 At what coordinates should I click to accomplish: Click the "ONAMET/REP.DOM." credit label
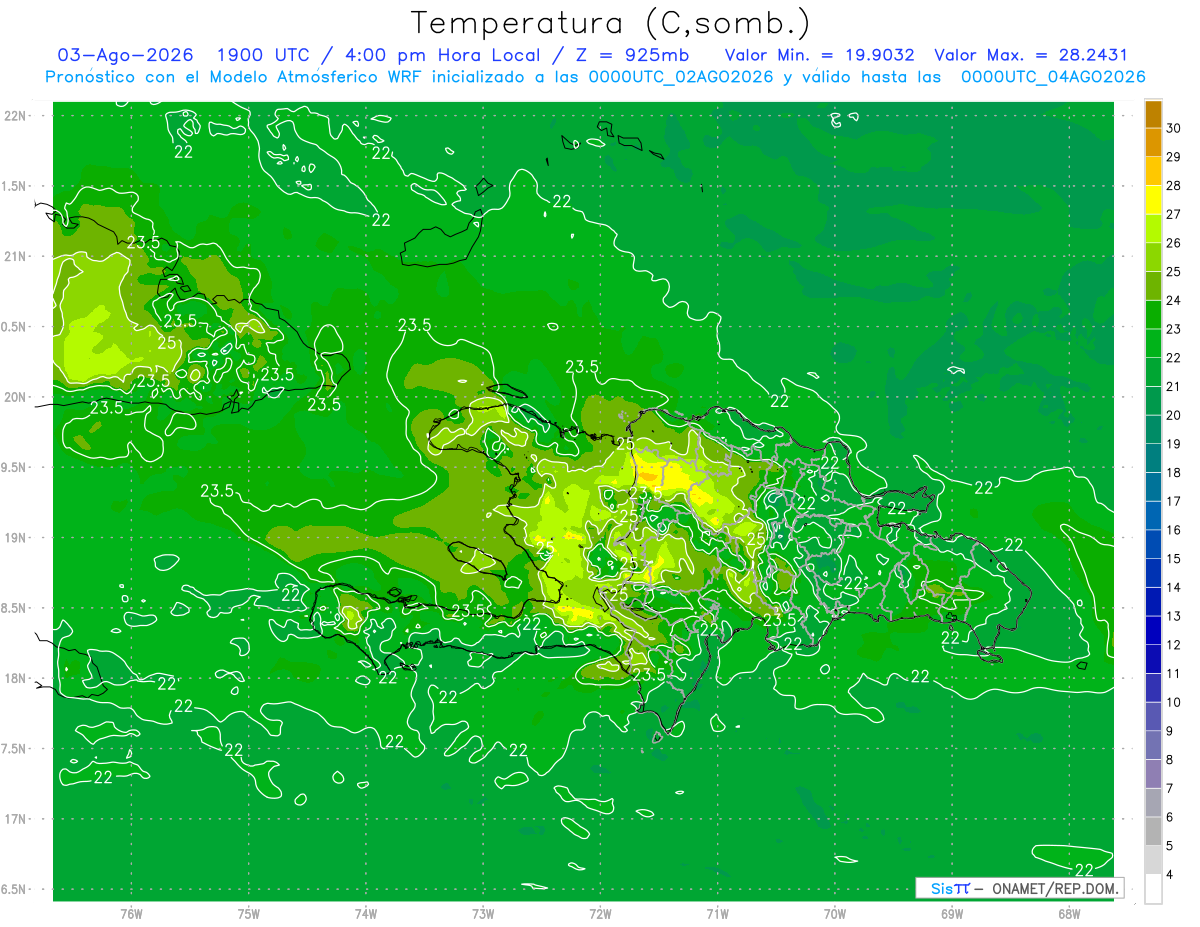[1055, 888]
